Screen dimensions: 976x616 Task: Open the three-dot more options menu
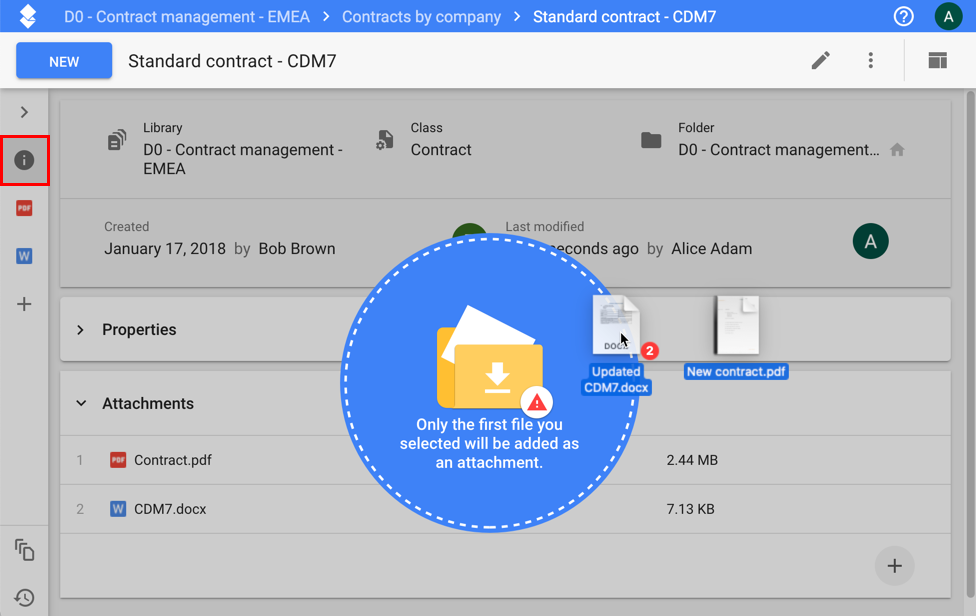click(870, 60)
